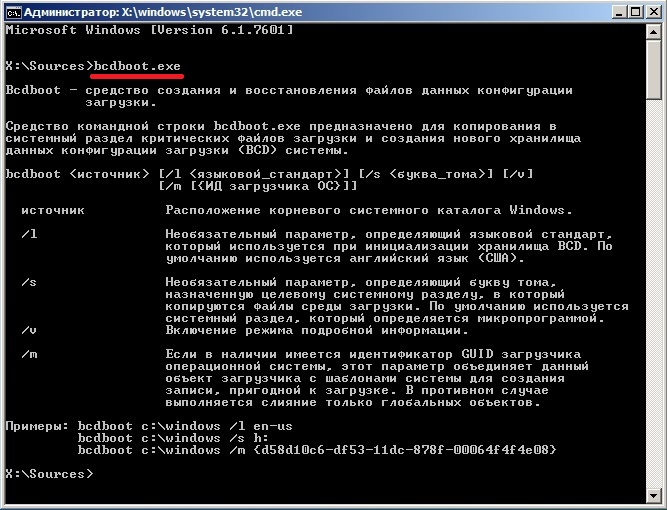Click the line 'данных конфигурации загрузки (BCD) системы.'
This screenshot has height=510, width=667.
[x=177, y=151]
